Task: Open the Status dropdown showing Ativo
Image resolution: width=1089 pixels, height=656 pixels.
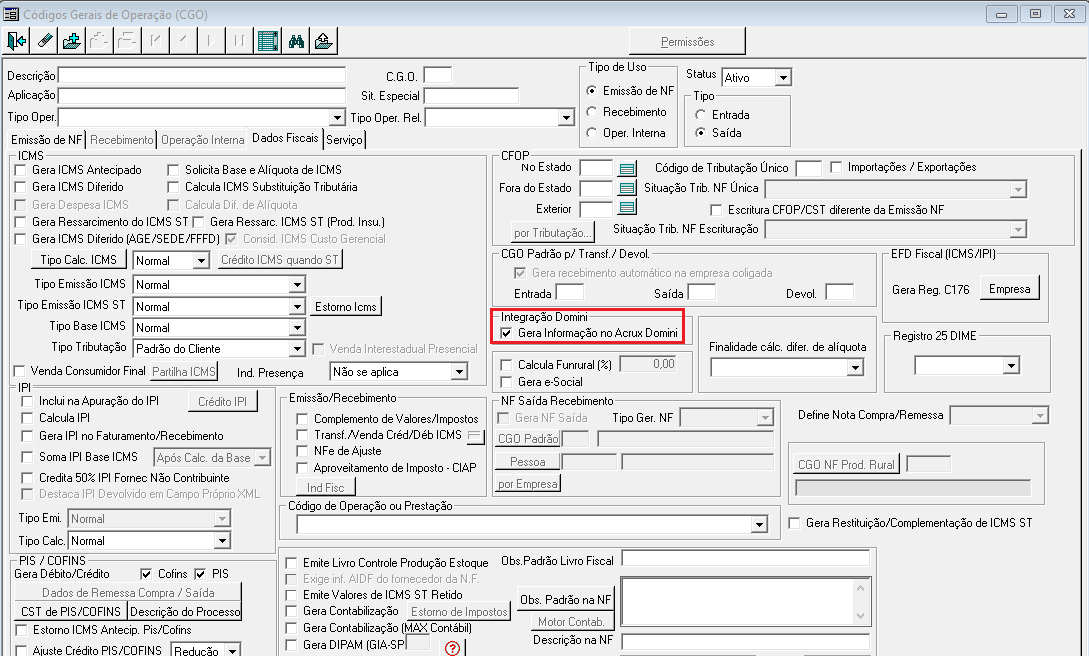Action: [x=783, y=78]
